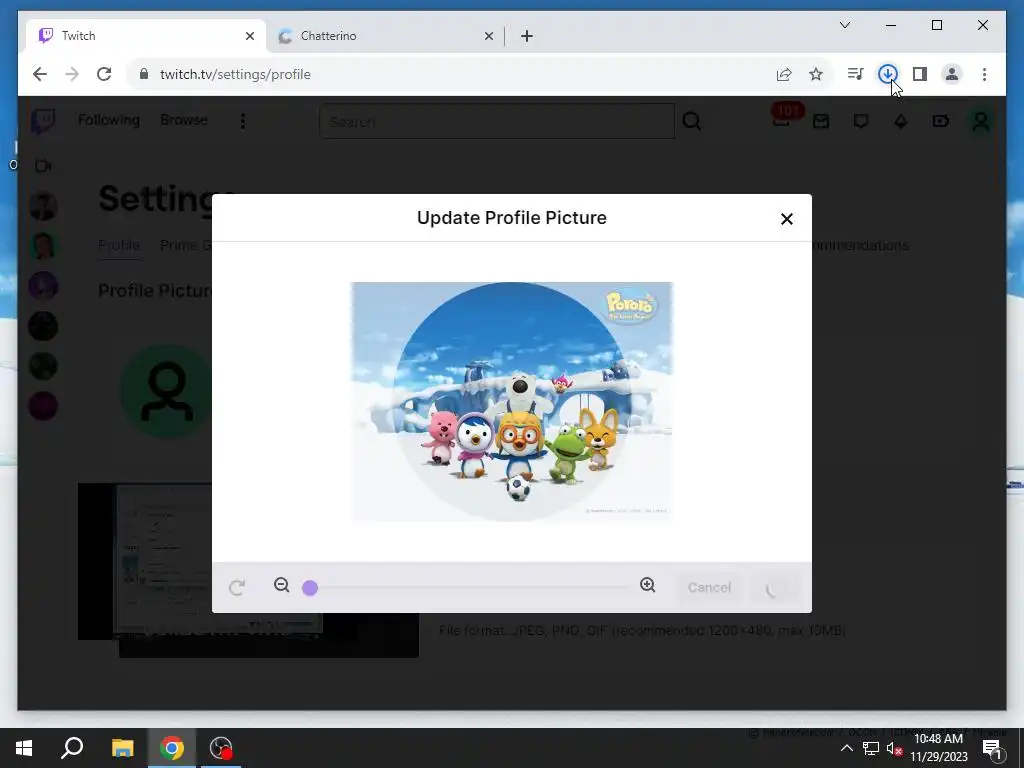This screenshot has width=1024, height=768.
Task: Open the Get Bits icon
Action: coord(901,121)
